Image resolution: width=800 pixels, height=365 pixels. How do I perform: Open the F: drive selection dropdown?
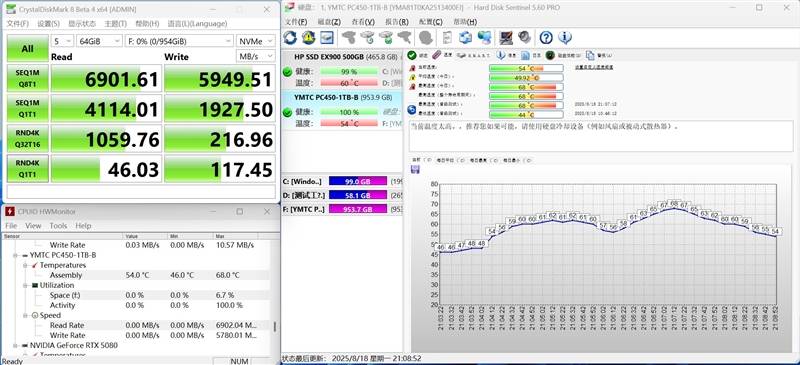[179, 41]
